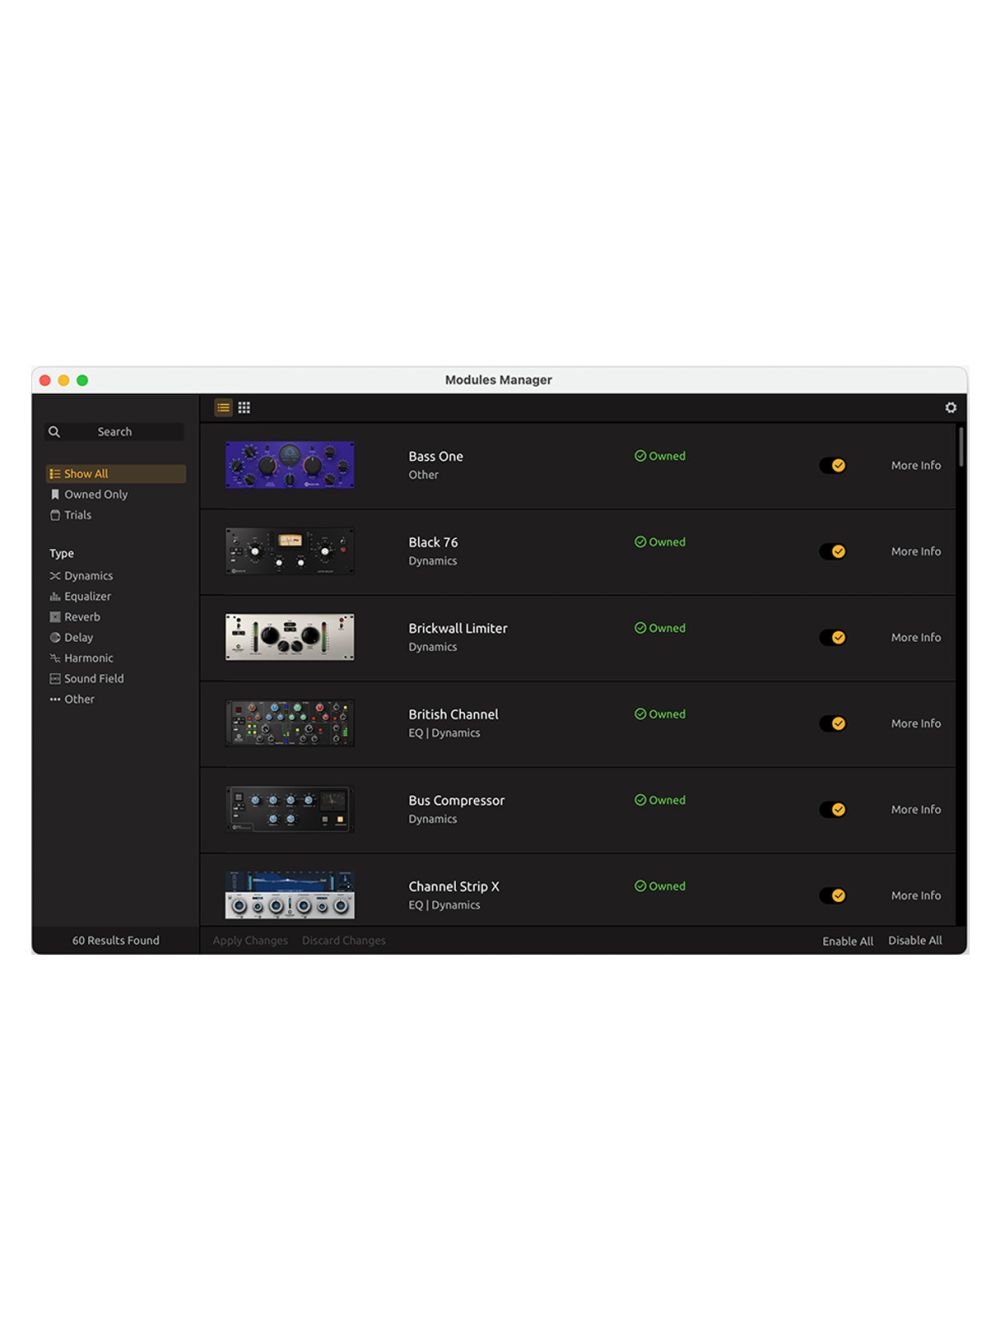The width and height of the screenshot is (1000, 1320).
Task: Open More Info for Bus Compressor
Action: 915,809
